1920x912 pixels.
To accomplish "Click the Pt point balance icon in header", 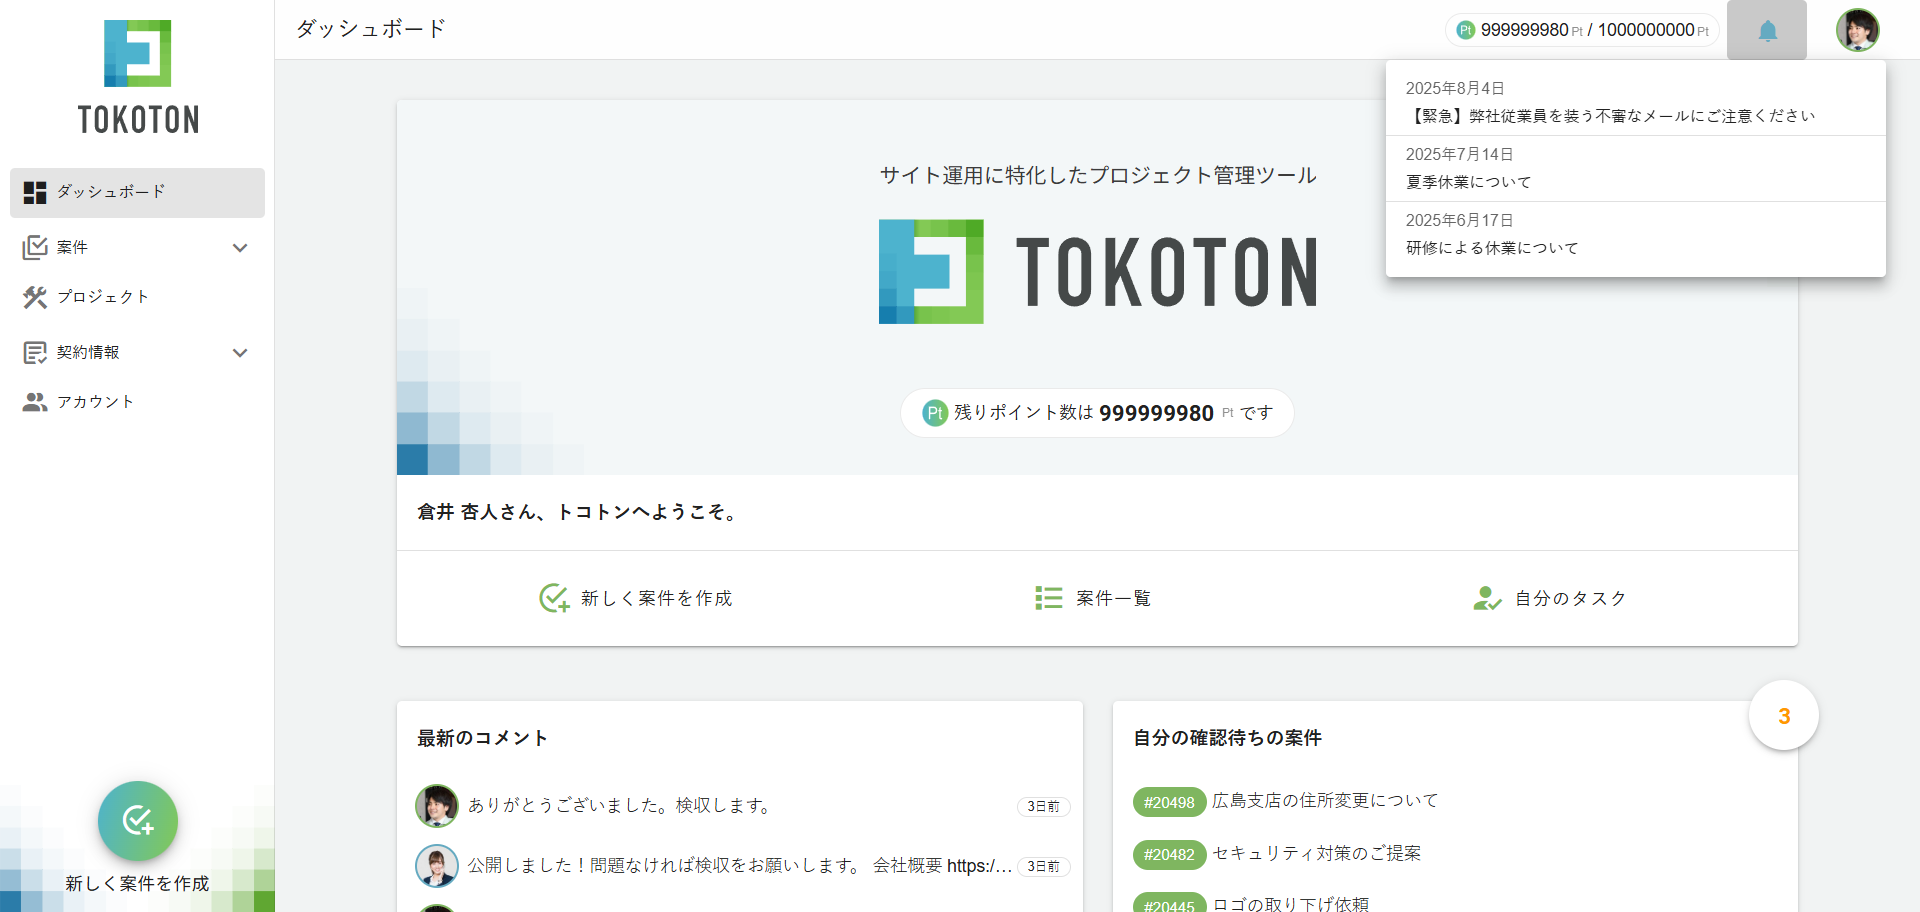I will coord(1466,30).
